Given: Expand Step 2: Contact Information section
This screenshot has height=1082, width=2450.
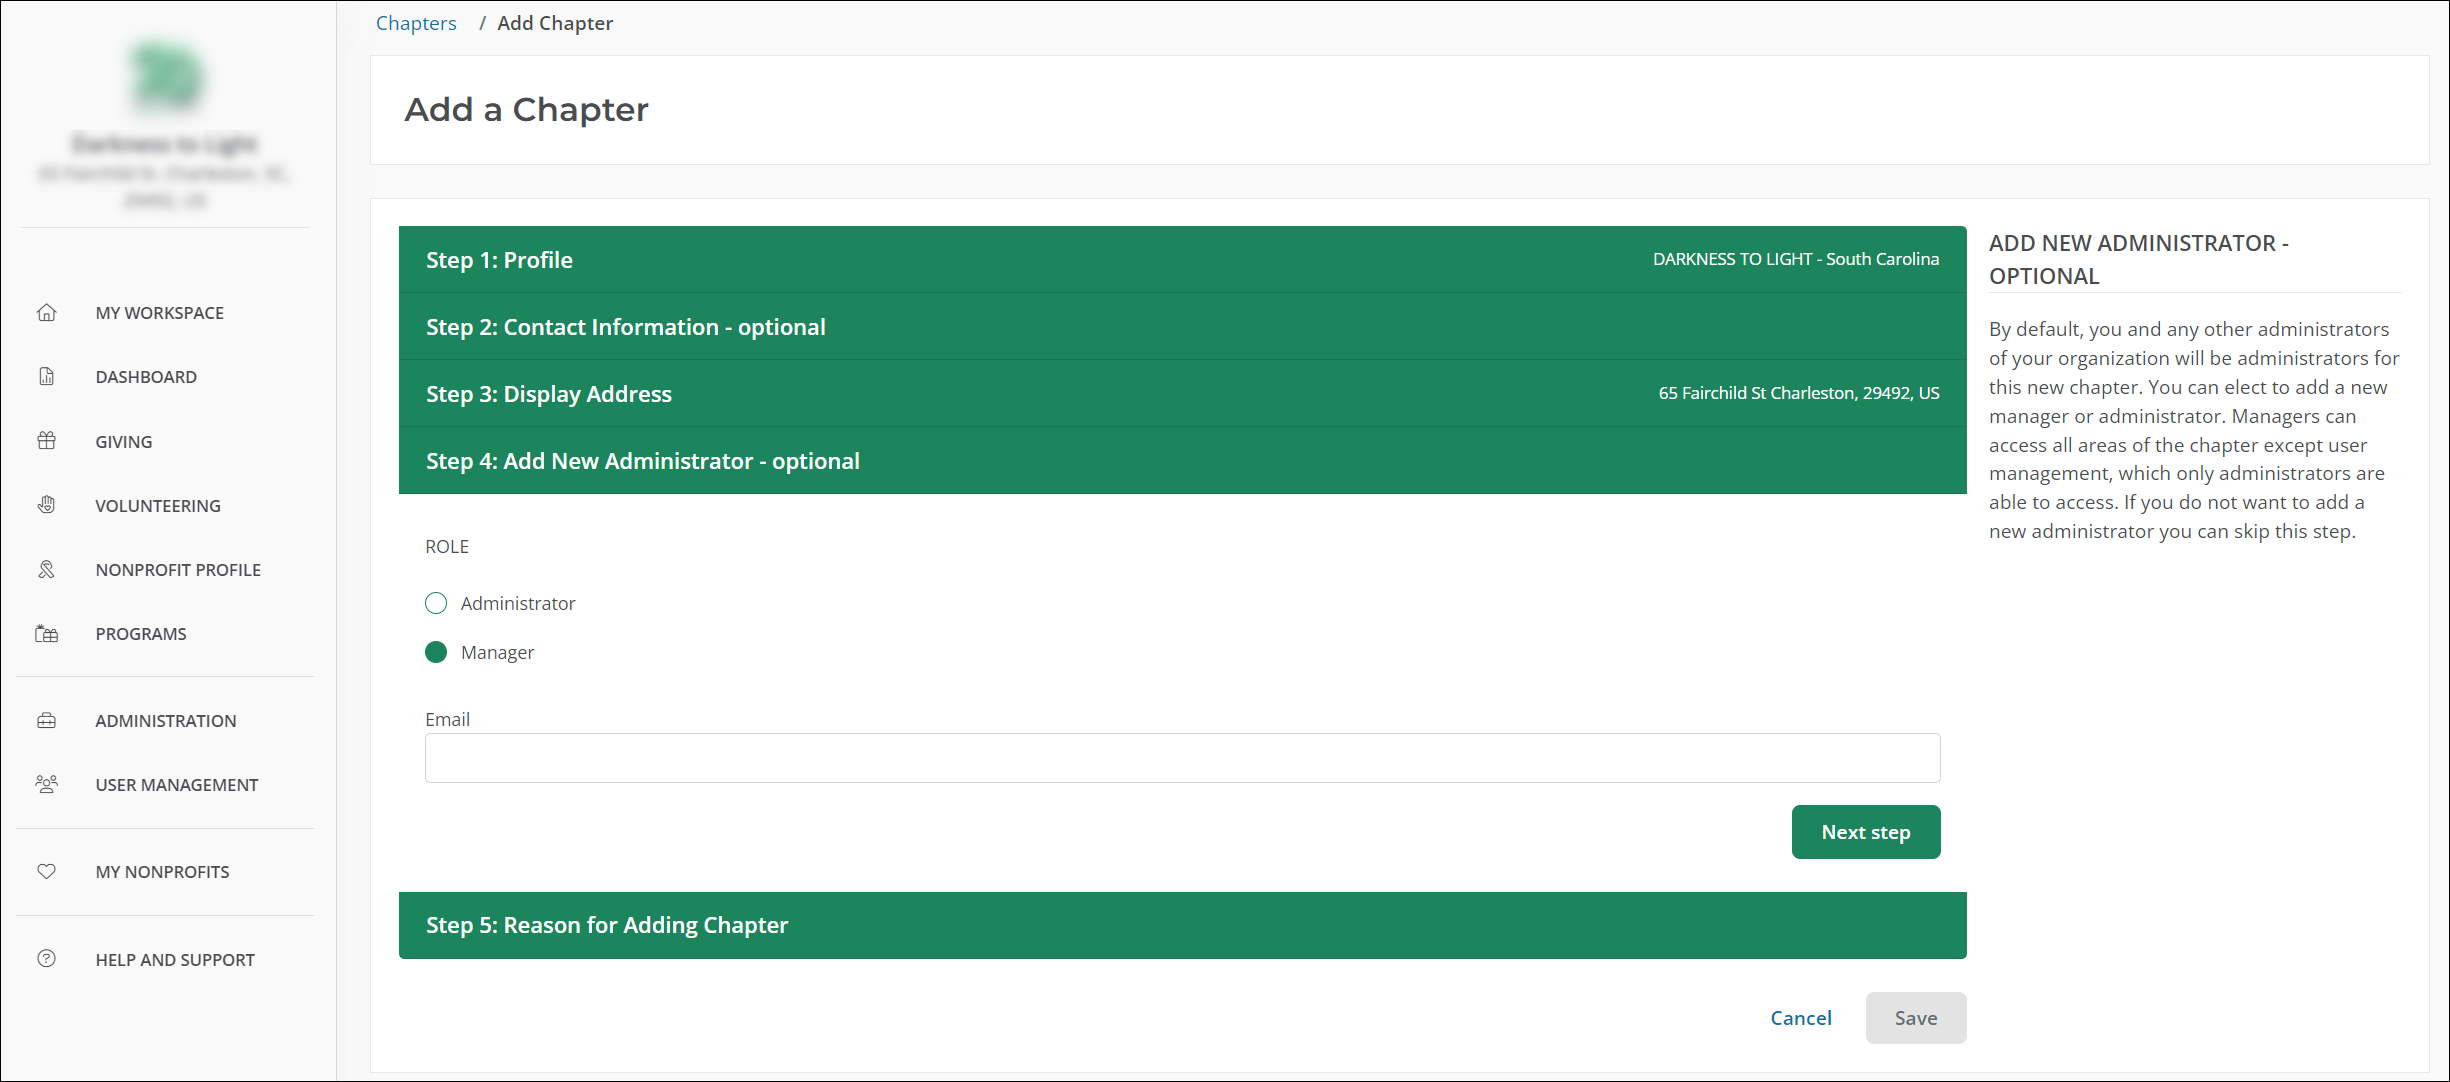Looking at the screenshot, I should 1182,327.
